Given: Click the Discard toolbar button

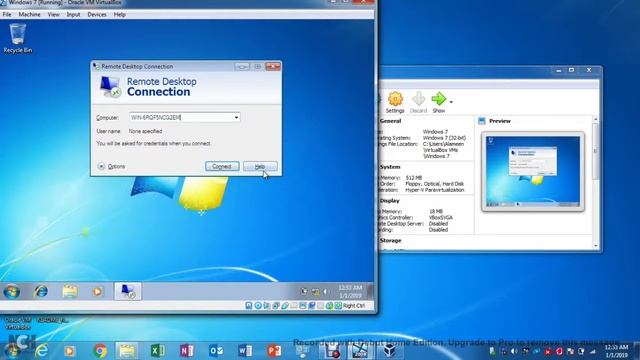Looking at the screenshot, I should pos(418,102).
